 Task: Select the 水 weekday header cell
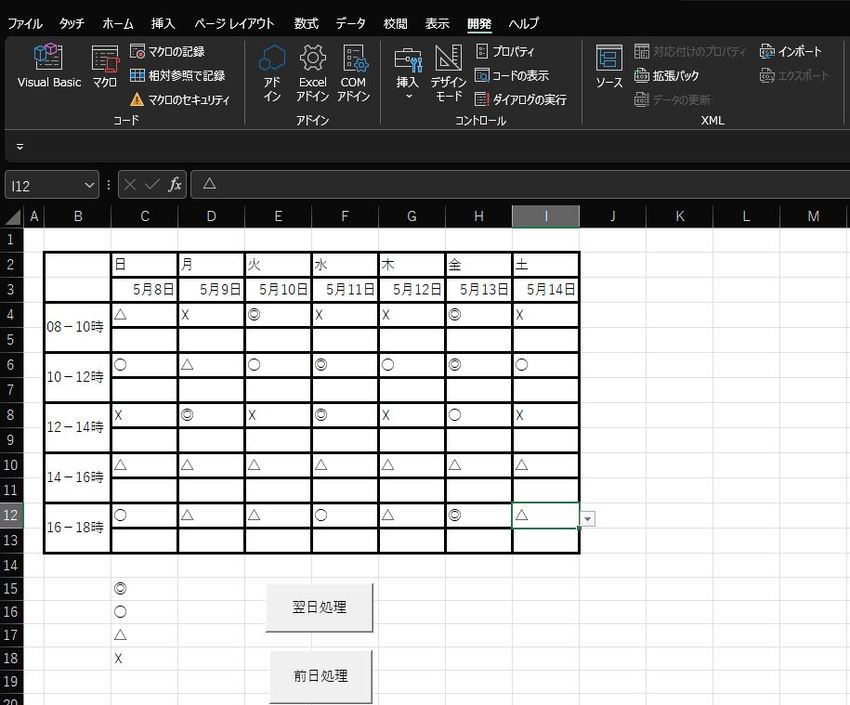pos(345,264)
